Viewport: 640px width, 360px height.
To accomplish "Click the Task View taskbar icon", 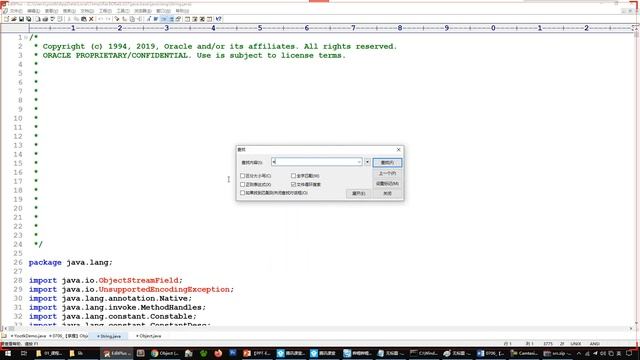I will click(x=23, y=353).
